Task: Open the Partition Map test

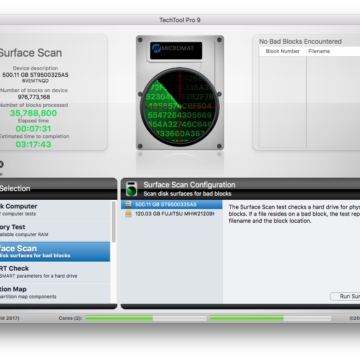Action: (x=55, y=292)
